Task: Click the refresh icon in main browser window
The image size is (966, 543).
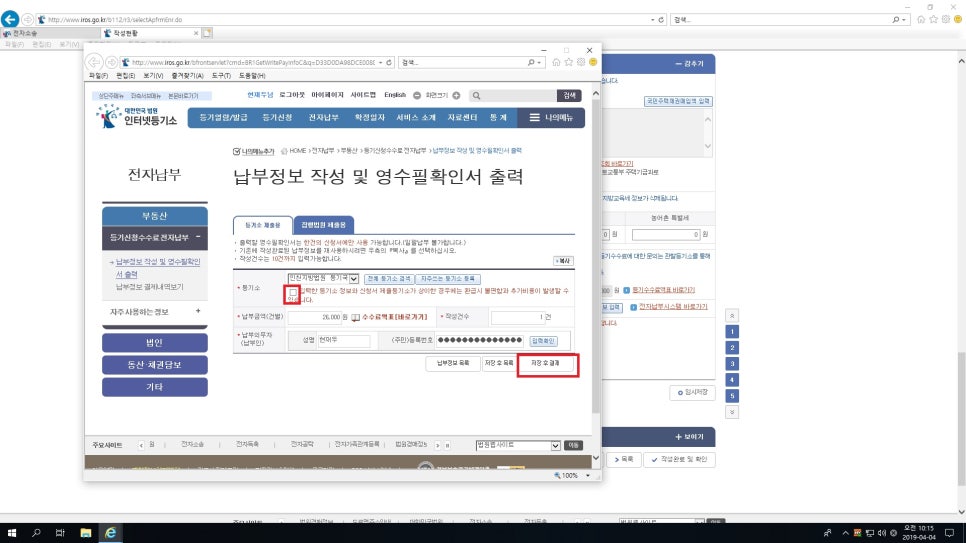Action: point(661,20)
